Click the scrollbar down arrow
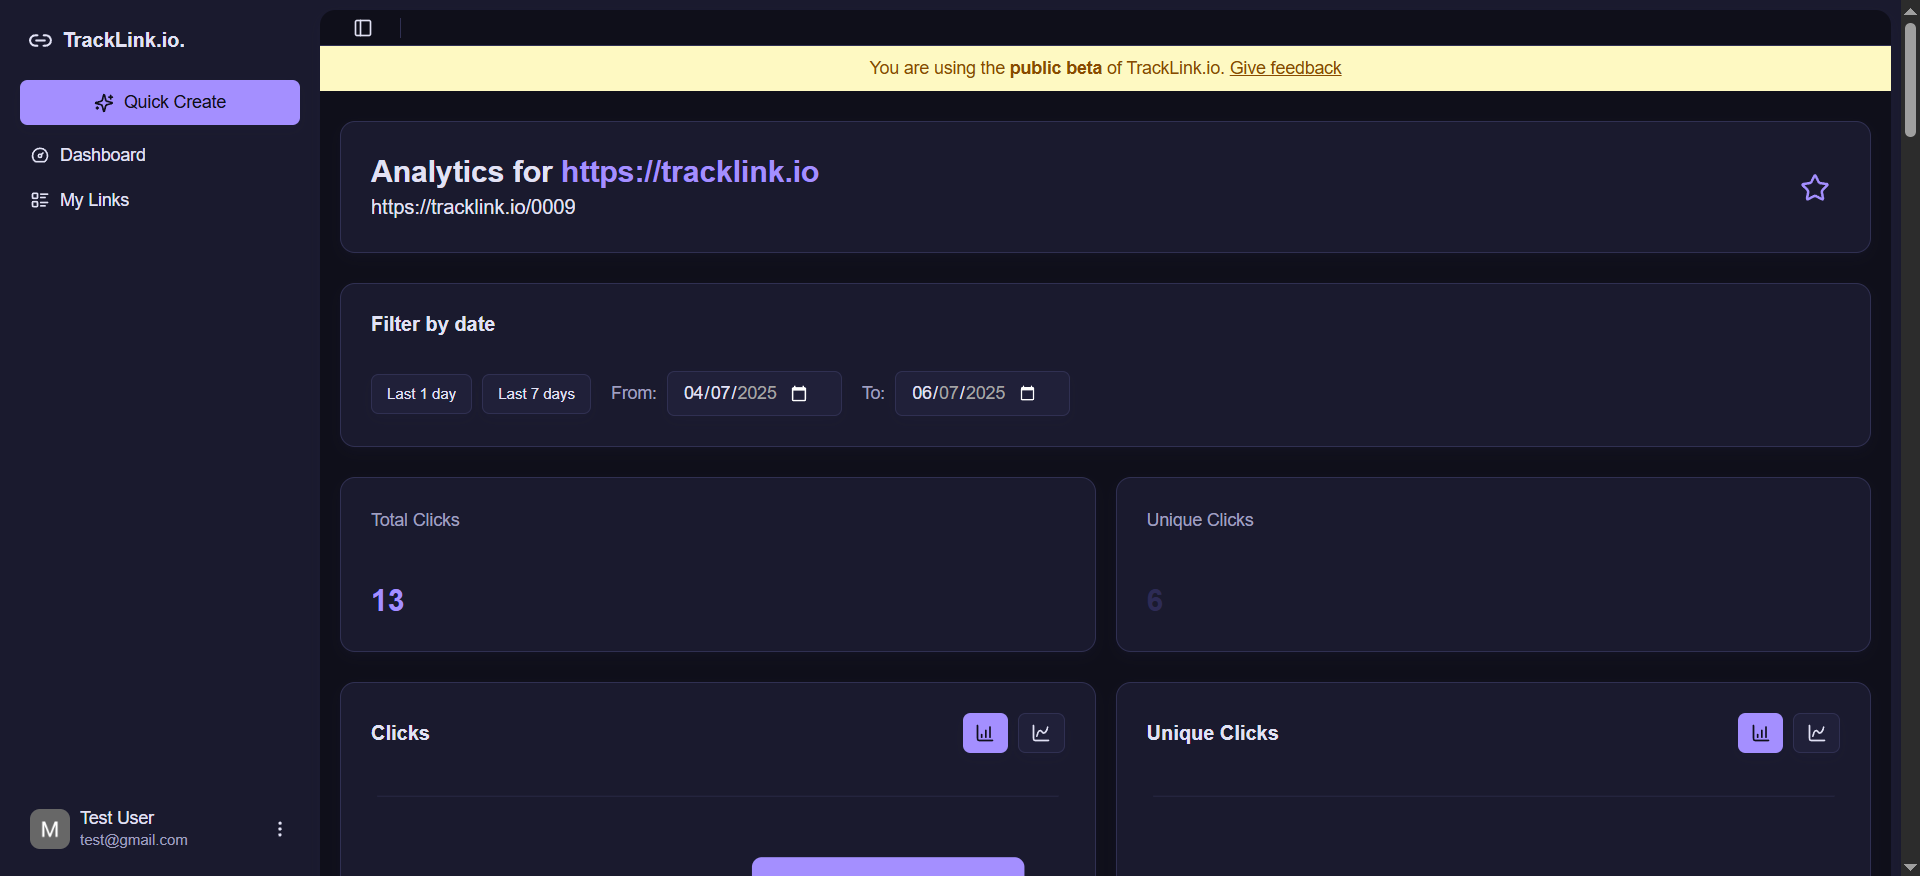This screenshot has width=1920, height=876. coord(1910,867)
